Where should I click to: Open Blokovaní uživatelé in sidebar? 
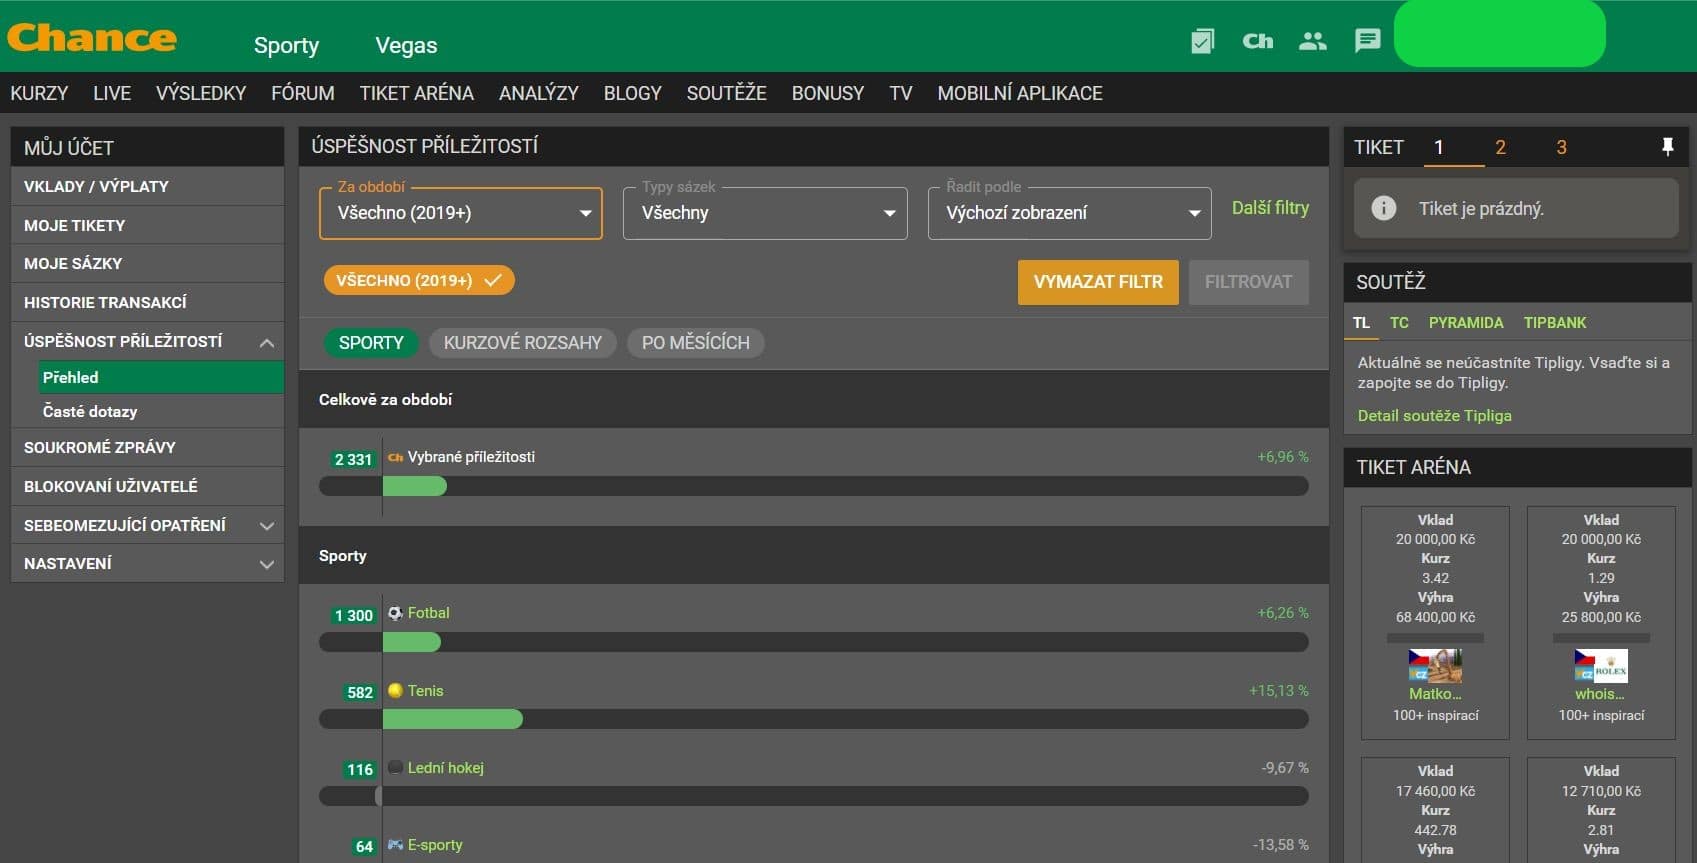(x=147, y=487)
